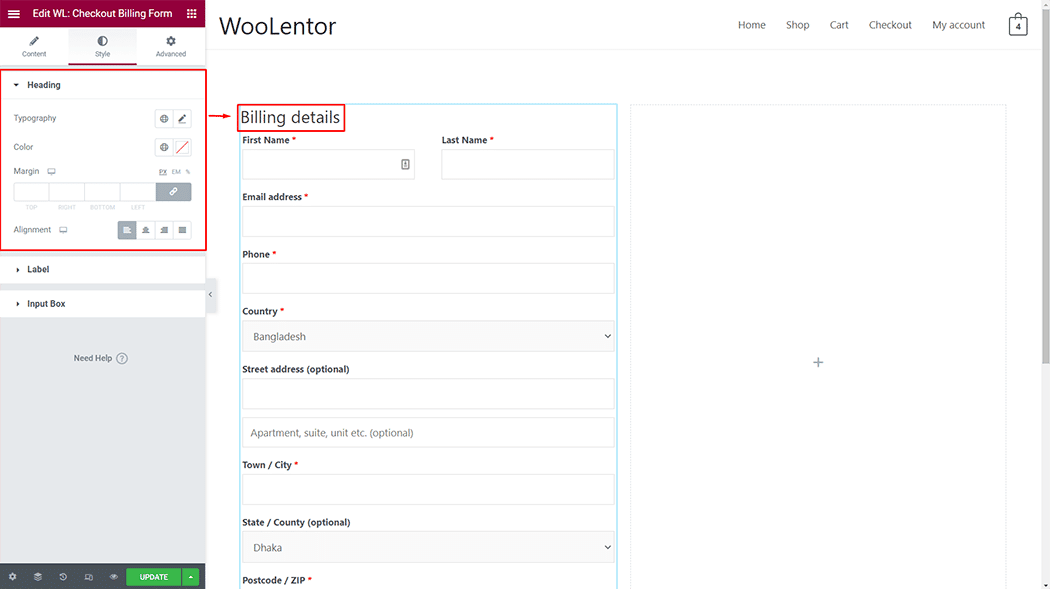Switch to the Content tab
This screenshot has height=589, width=1050.
point(34,46)
